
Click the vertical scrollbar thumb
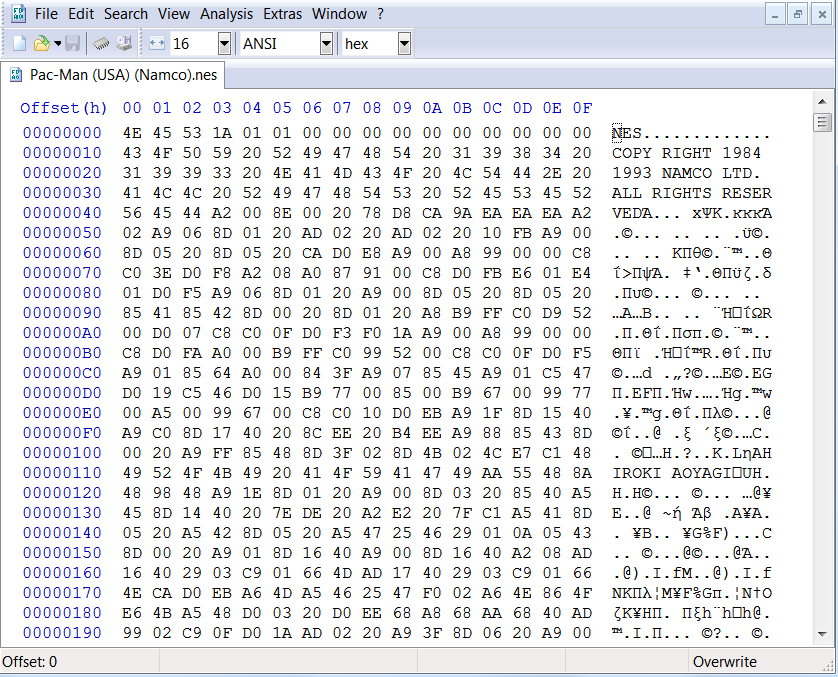[x=823, y=122]
